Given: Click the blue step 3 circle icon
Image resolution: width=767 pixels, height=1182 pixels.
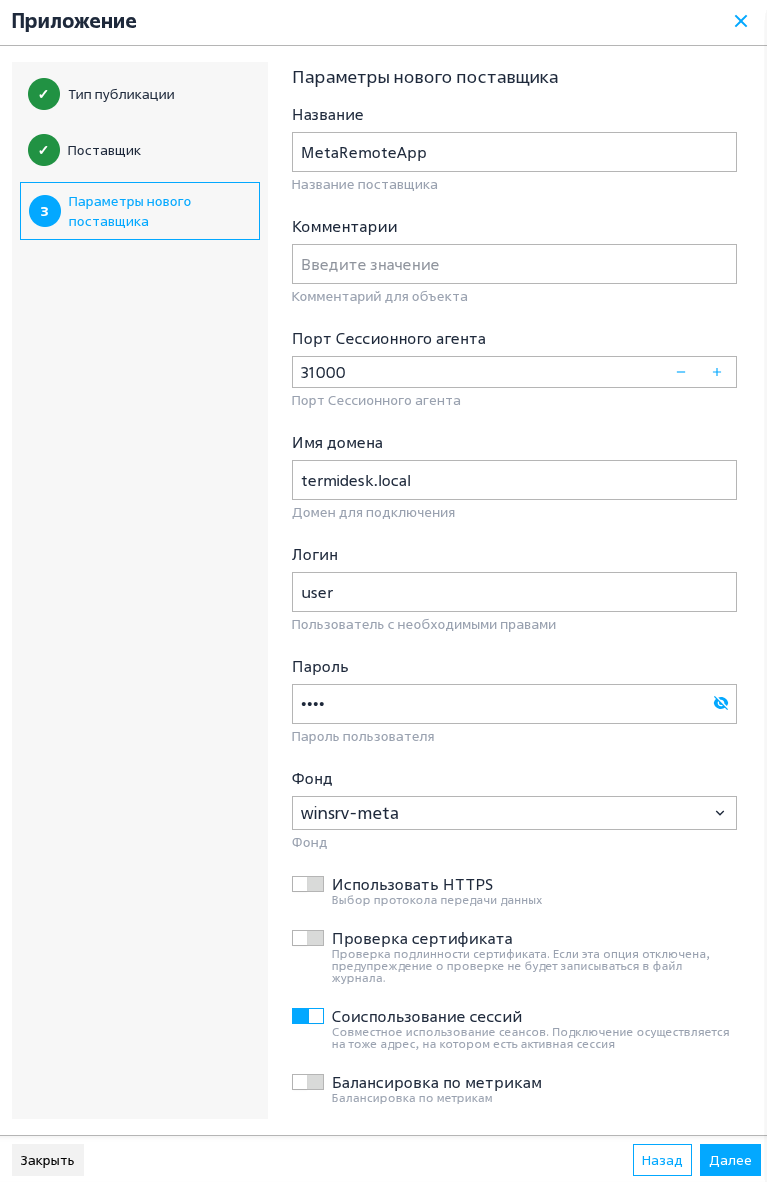Looking at the screenshot, I should click(44, 211).
